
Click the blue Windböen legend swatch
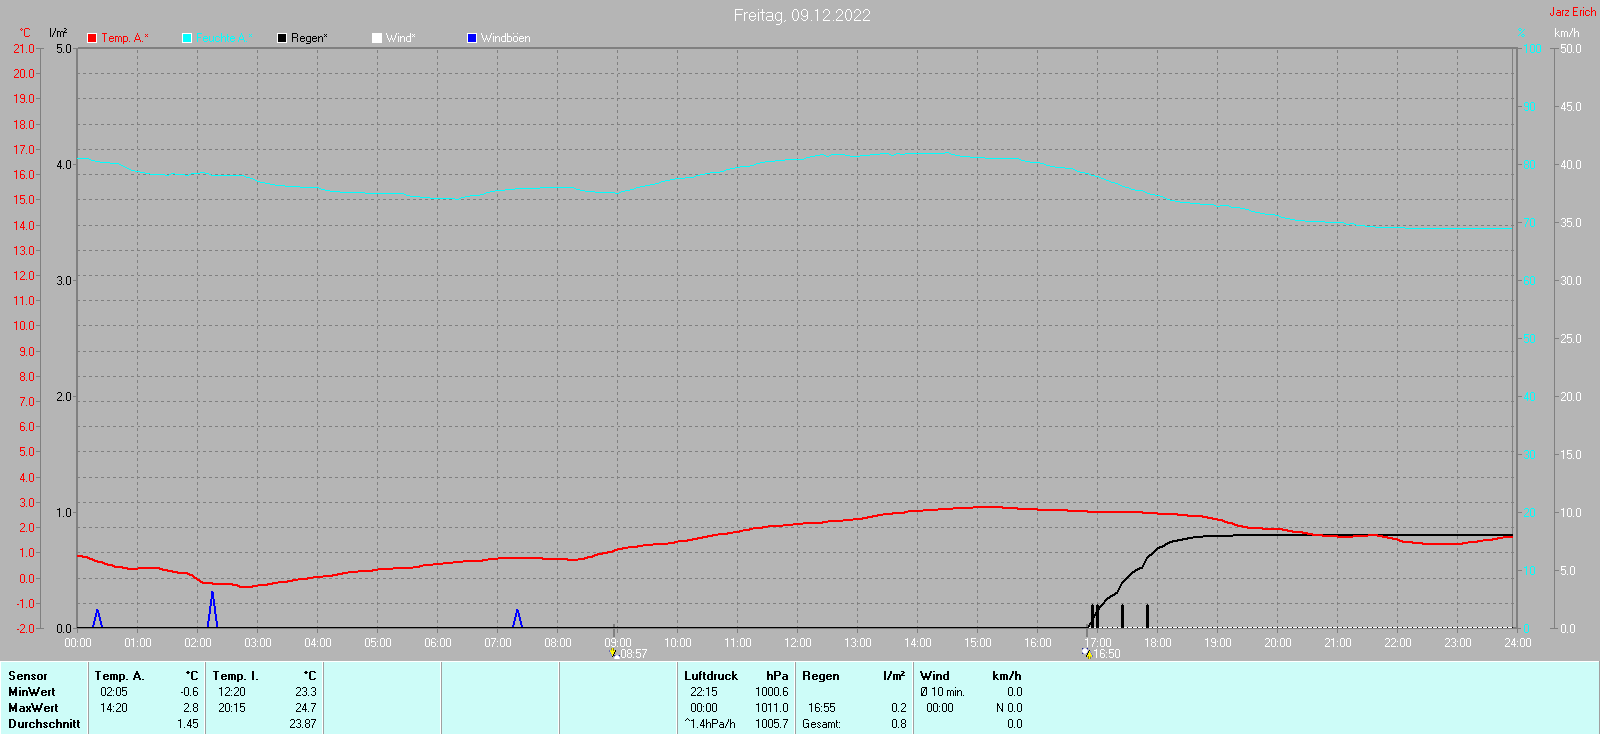pyautogui.click(x=472, y=38)
